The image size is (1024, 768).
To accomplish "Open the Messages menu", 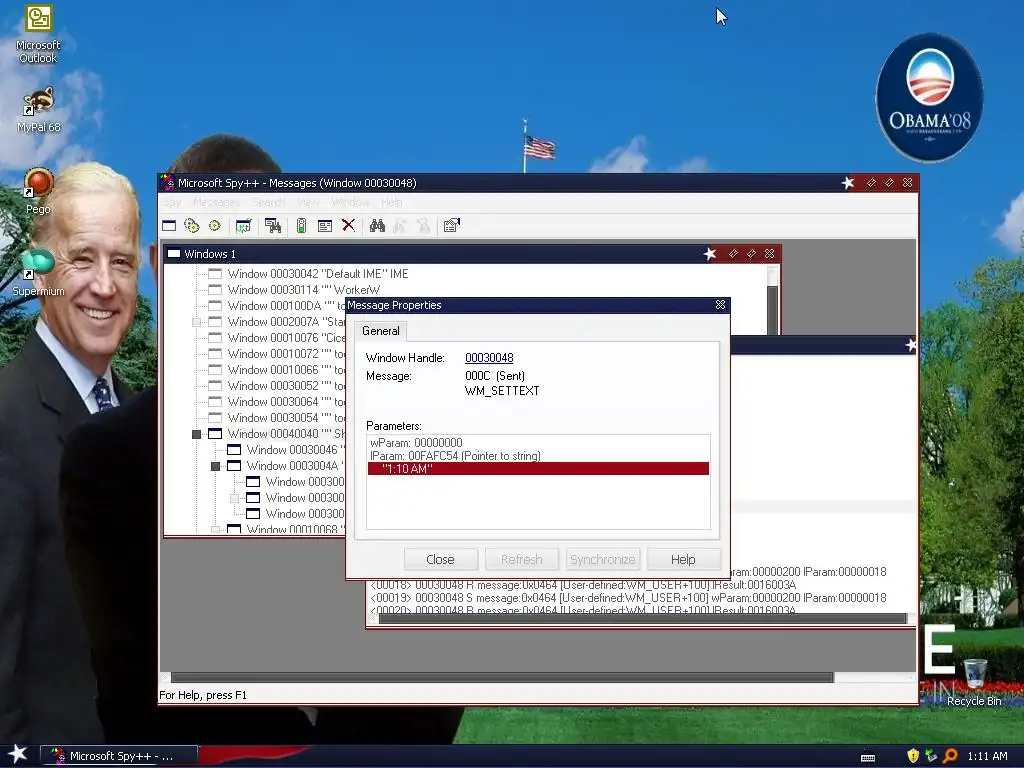I will [x=216, y=202].
